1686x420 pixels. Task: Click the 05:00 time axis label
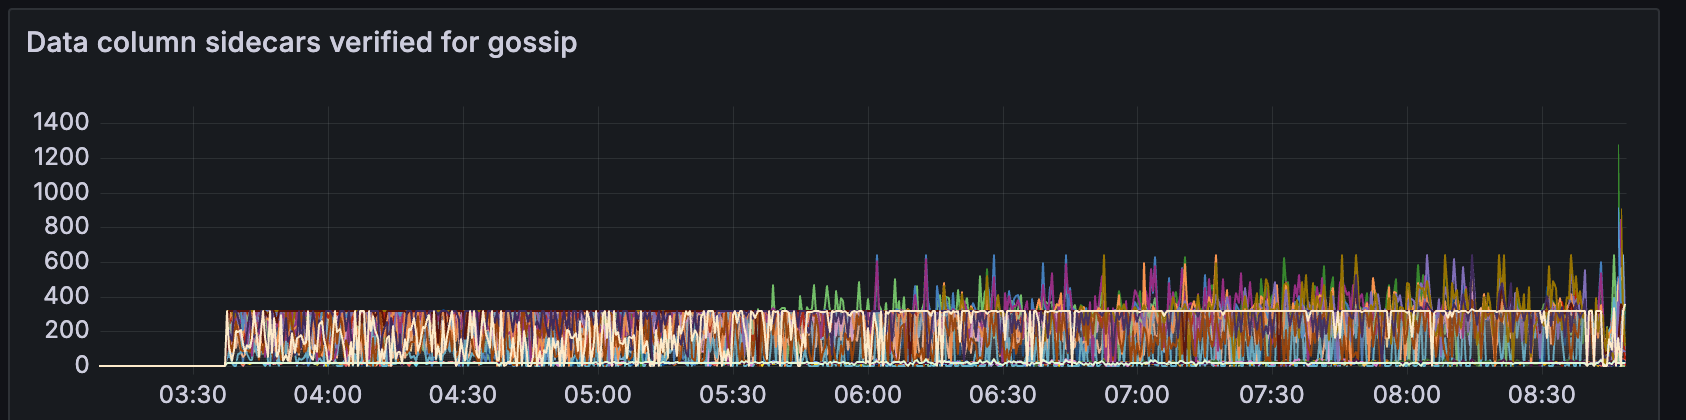click(x=598, y=394)
